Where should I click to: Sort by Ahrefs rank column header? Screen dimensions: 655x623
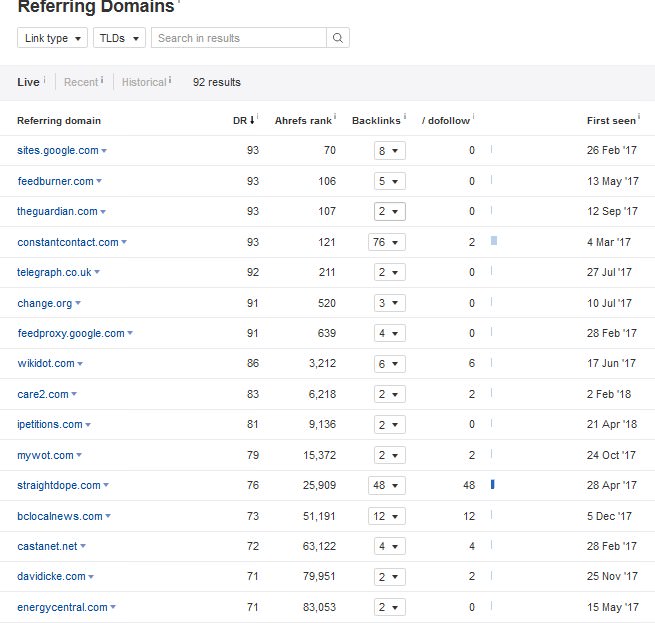(x=303, y=121)
